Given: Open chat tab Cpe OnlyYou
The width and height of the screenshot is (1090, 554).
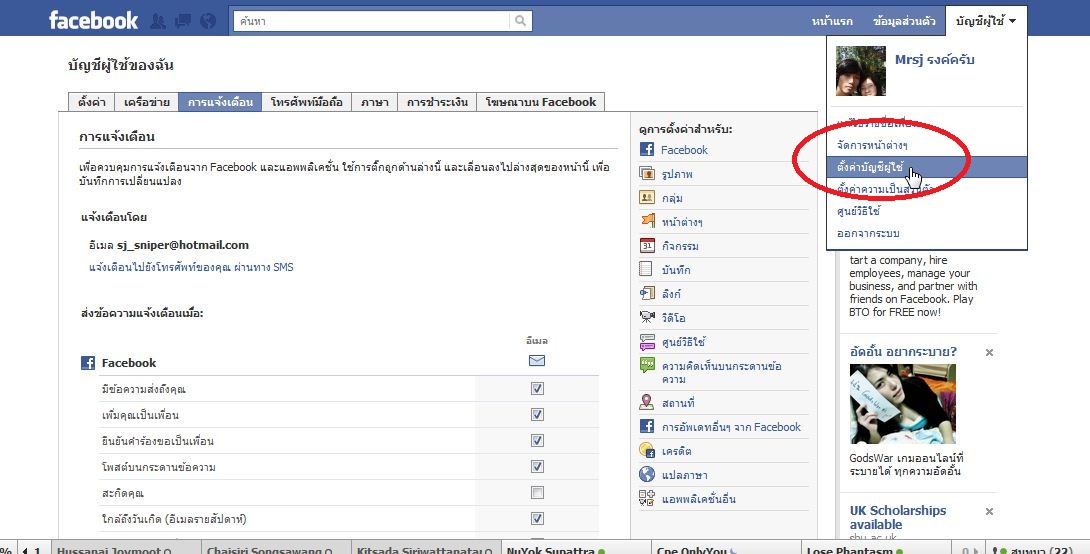Looking at the screenshot, I should 726,548.
